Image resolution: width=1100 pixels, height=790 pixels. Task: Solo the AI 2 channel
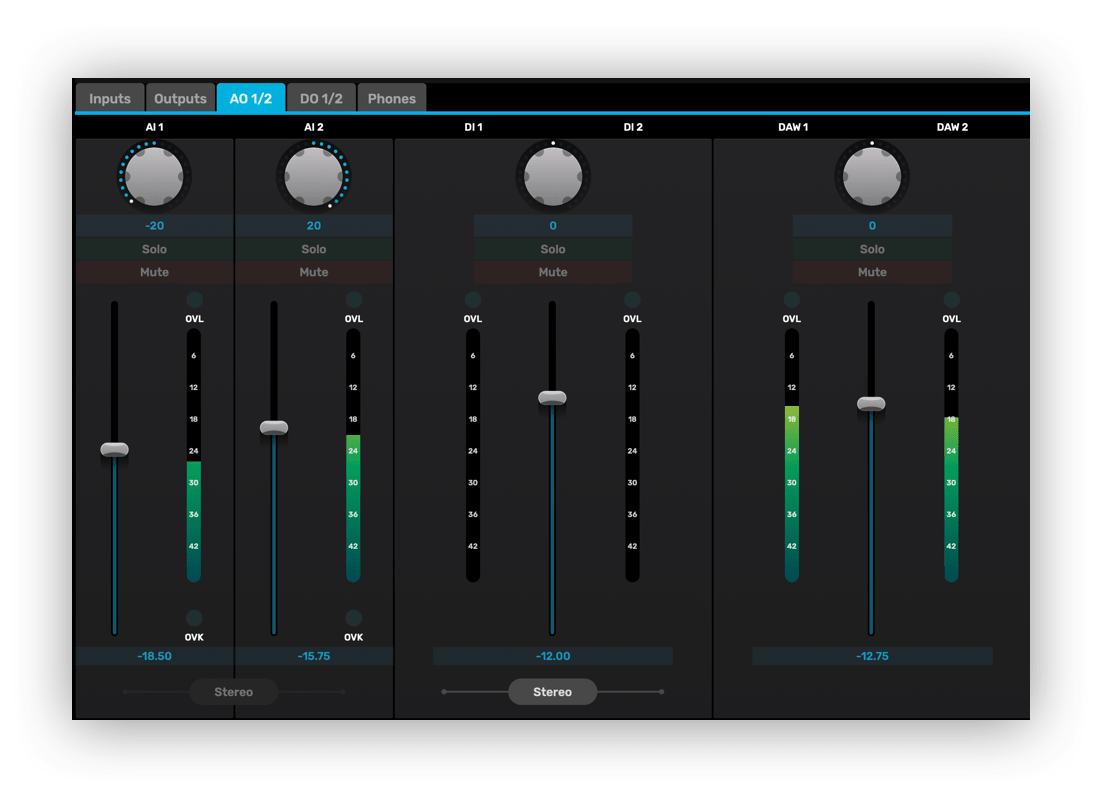(314, 249)
